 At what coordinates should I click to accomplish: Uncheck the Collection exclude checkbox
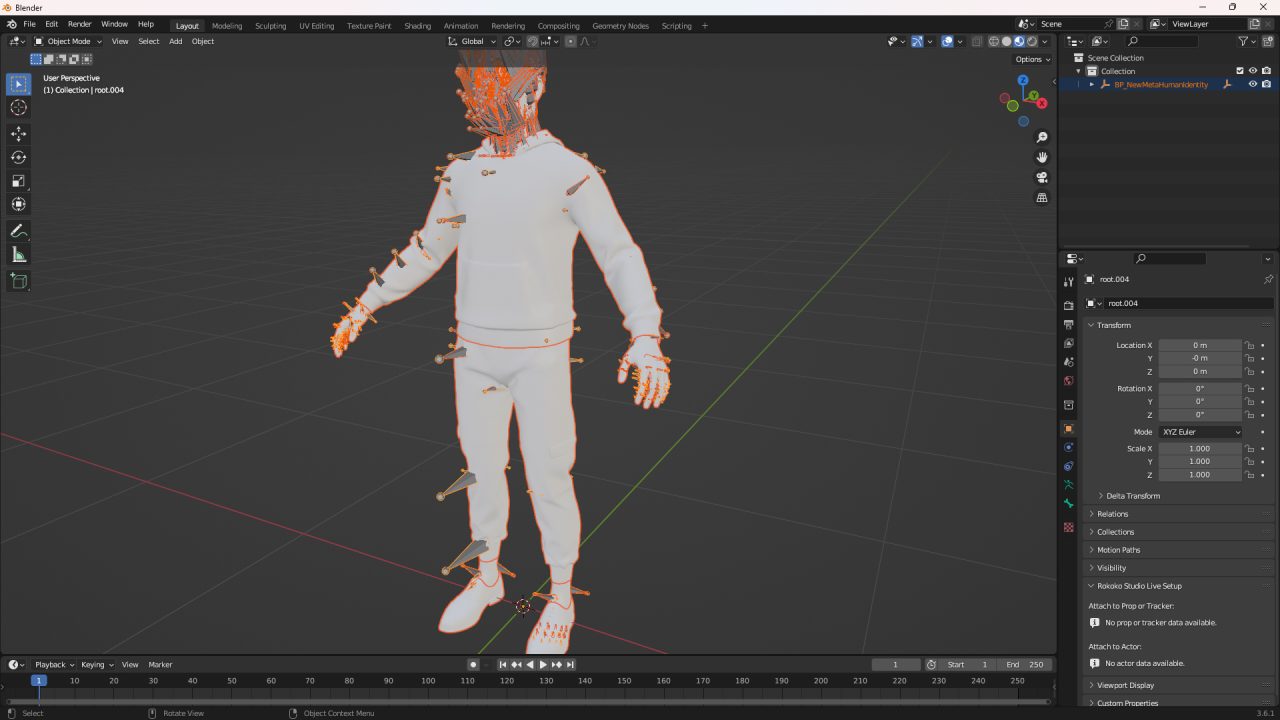[1240, 71]
